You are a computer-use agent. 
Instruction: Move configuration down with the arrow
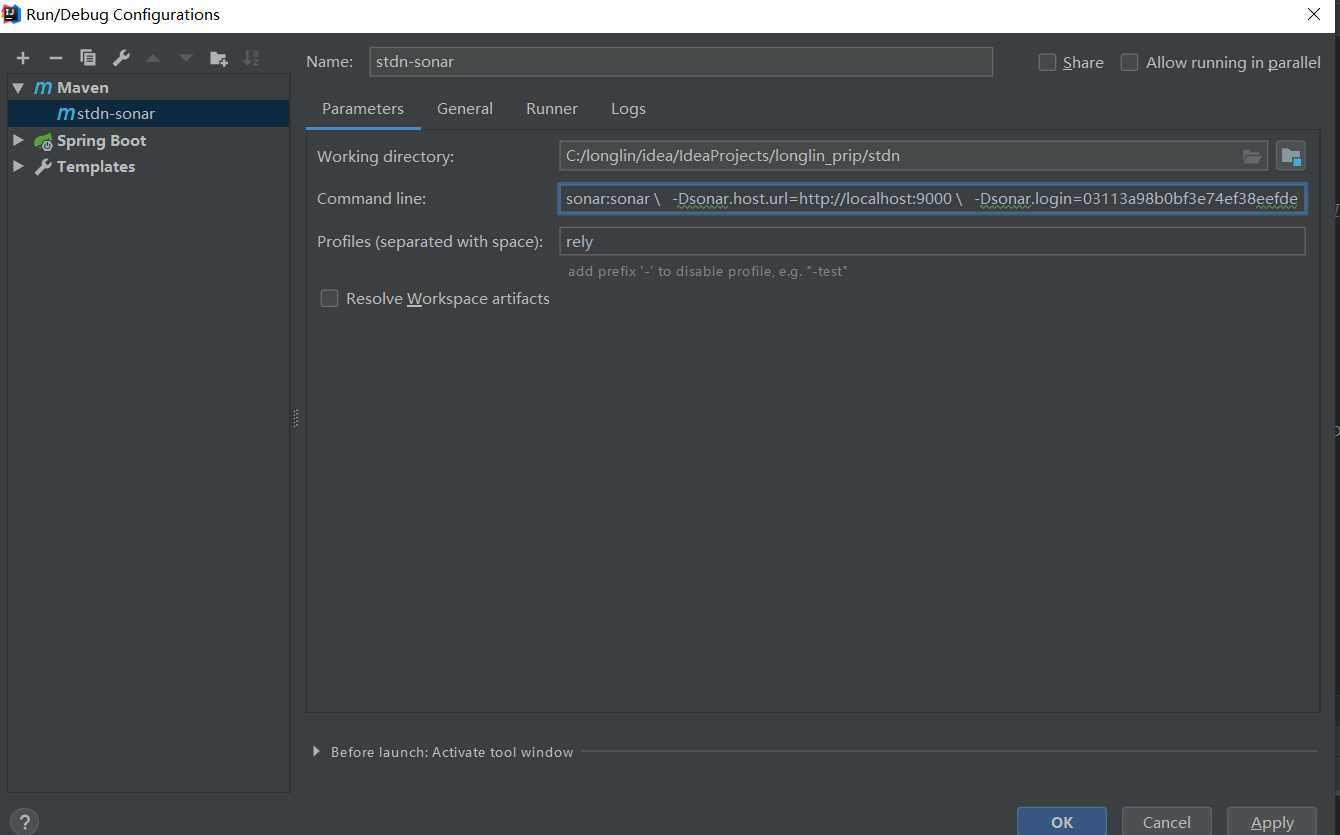coord(186,58)
